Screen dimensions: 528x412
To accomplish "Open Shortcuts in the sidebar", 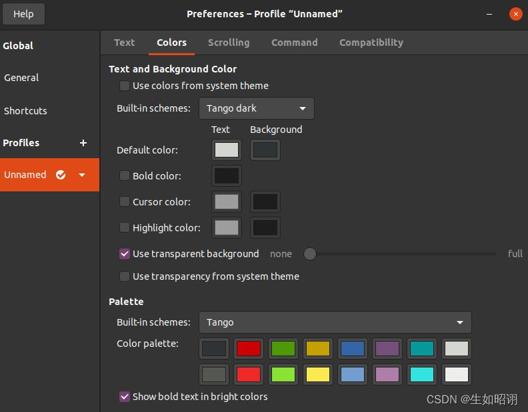I will [x=25, y=111].
